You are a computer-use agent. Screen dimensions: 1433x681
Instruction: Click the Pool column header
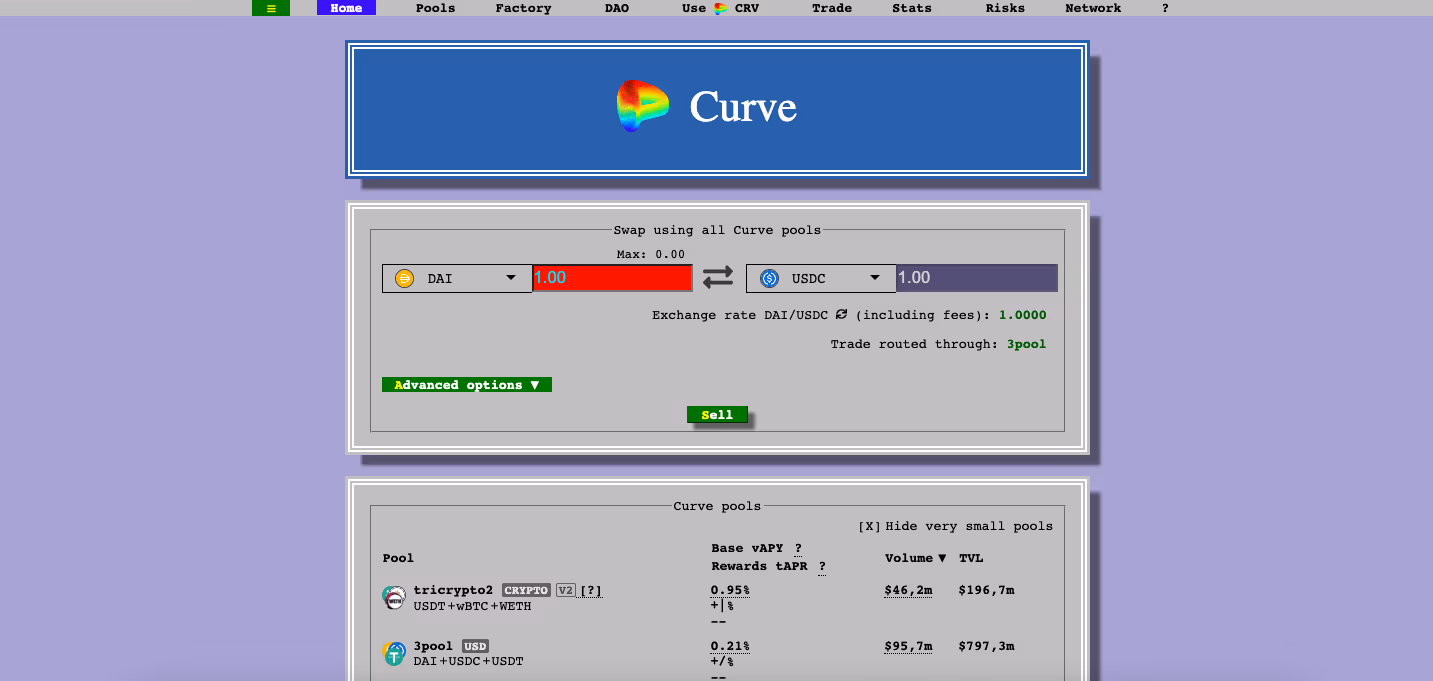tap(398, 558)
